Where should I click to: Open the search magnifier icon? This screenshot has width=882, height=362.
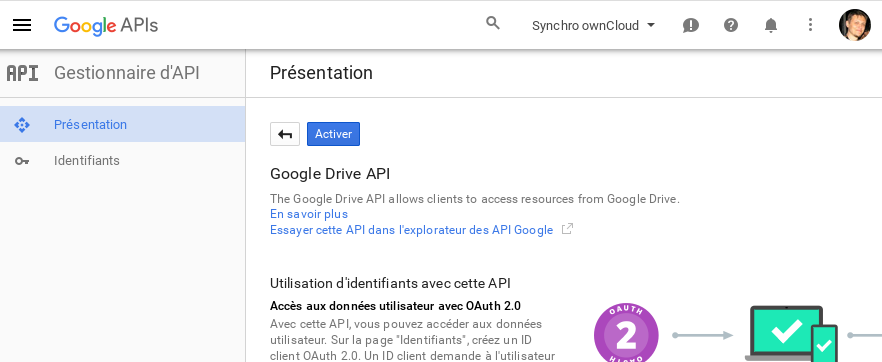click(493, 24)
